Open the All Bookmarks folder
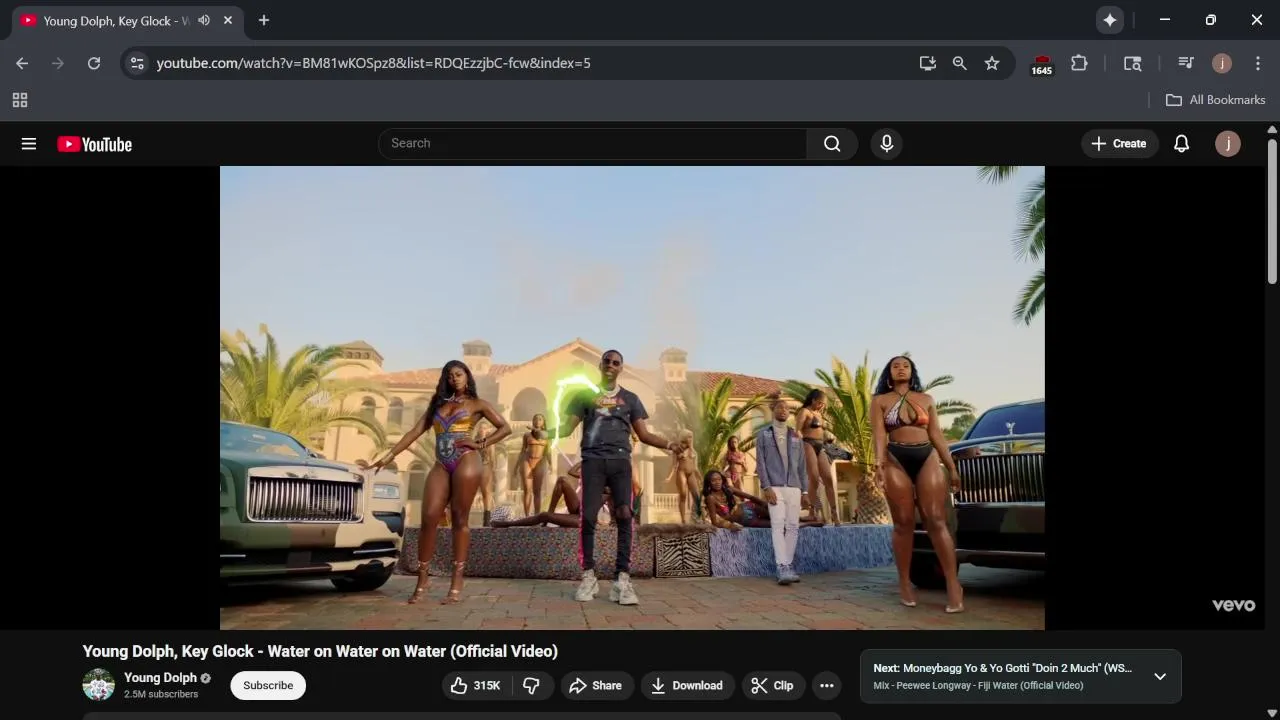 [x=1216, y=100]
